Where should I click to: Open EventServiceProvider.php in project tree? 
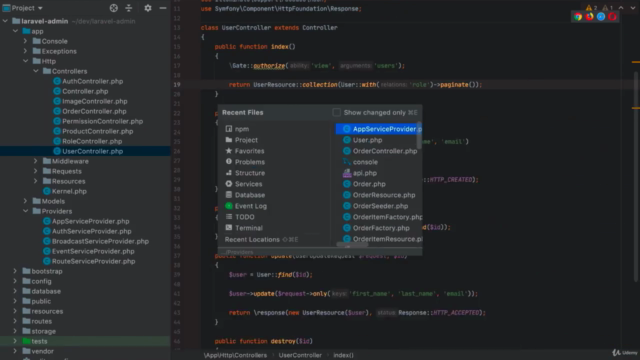pos(93,251)
